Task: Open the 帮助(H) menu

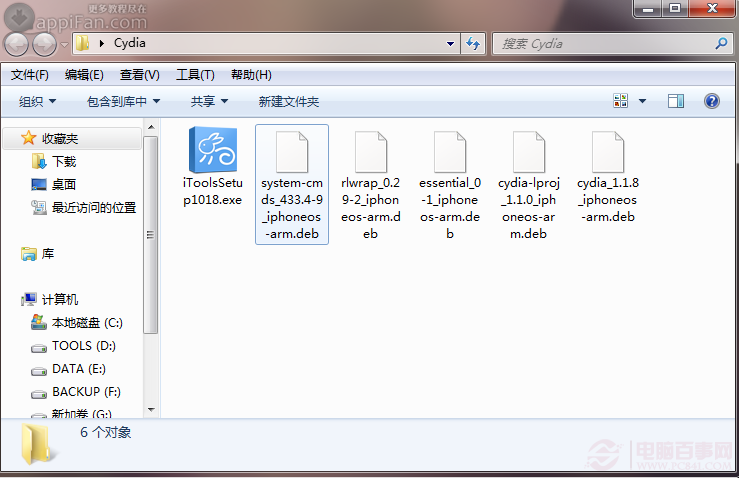Action: pyautogui.click(x=251, y=75)
